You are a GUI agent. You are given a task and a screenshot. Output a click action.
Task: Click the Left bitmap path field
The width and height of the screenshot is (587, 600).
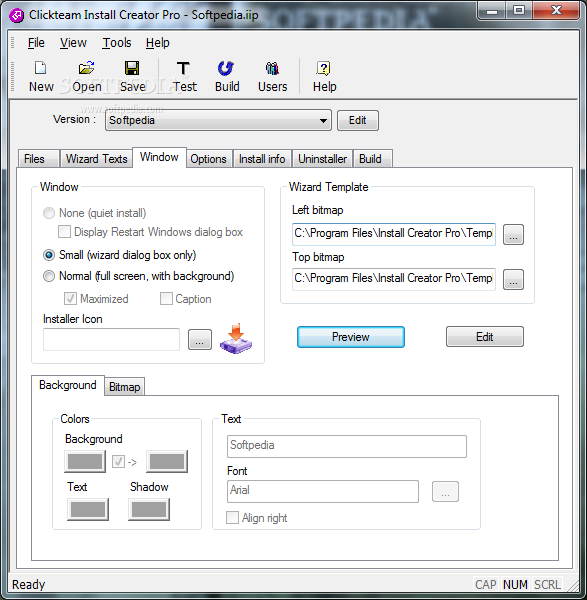pos(394,234)
